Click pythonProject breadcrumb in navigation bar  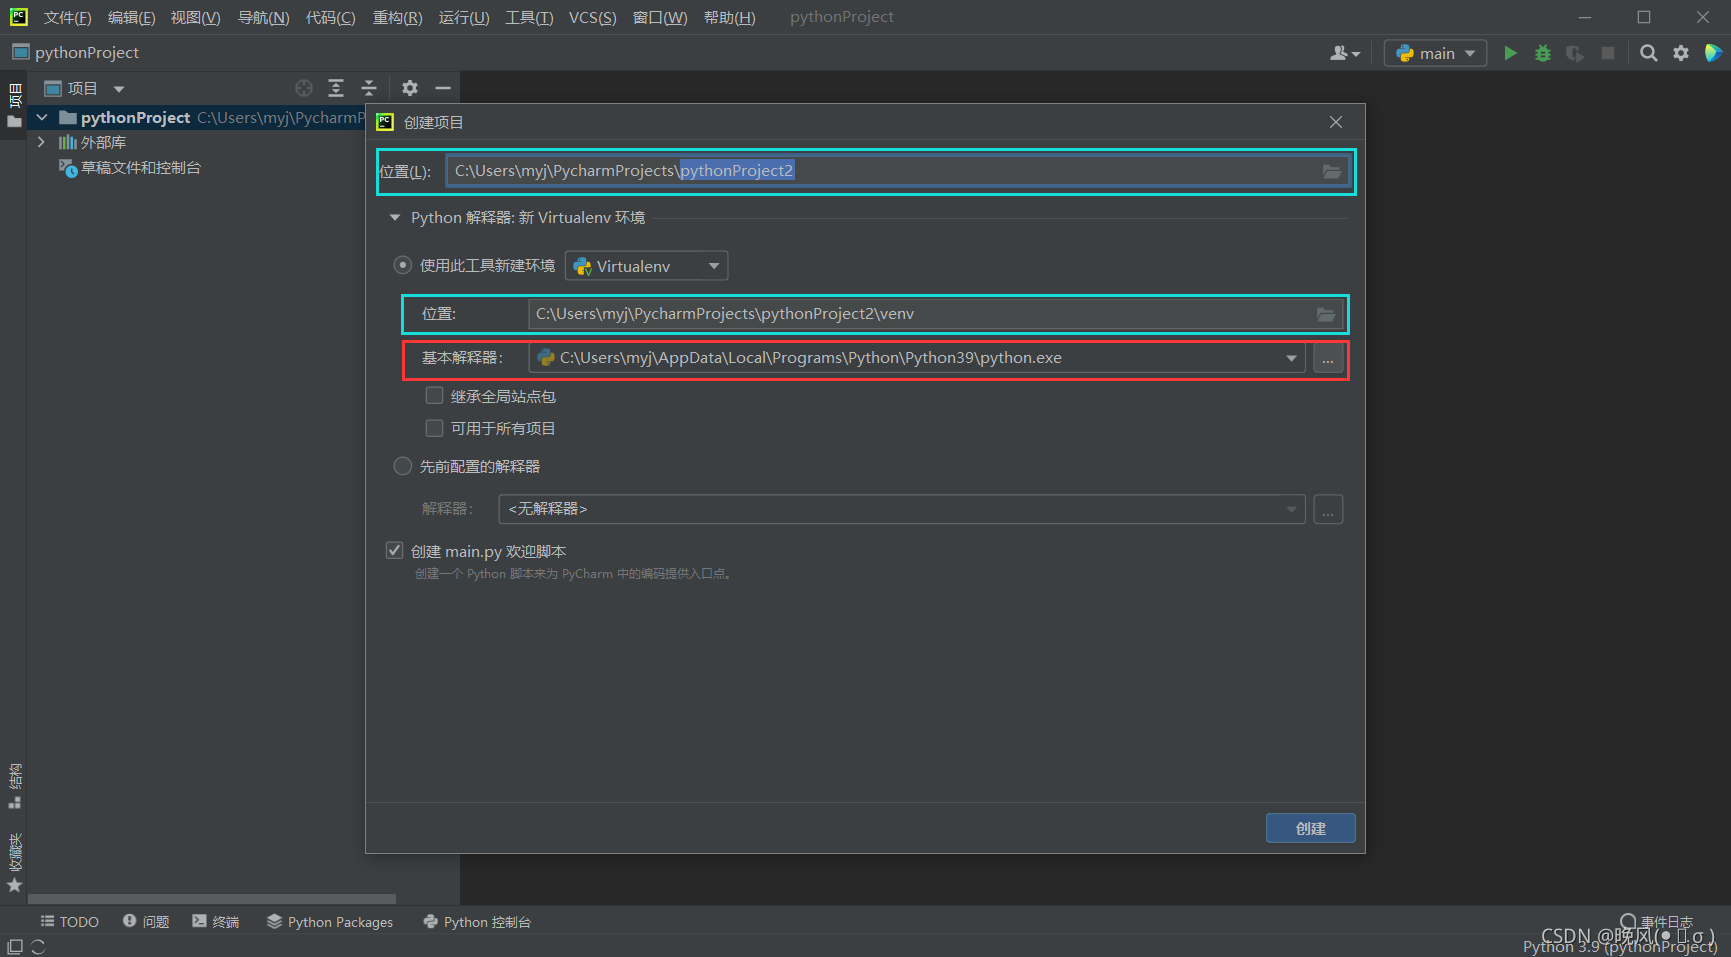pos(76,53)
